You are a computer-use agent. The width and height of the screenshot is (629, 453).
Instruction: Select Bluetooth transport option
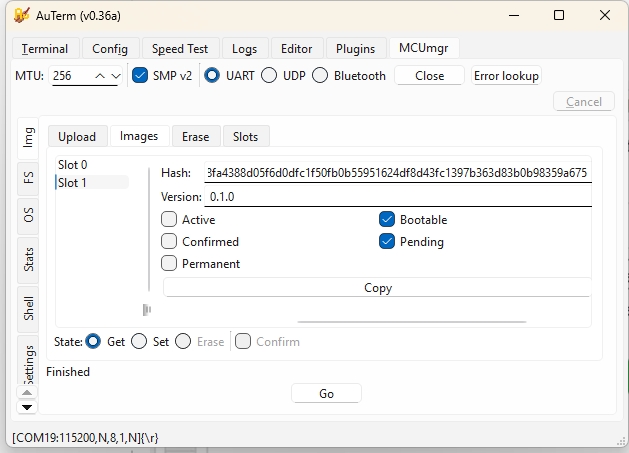point(320,76)
